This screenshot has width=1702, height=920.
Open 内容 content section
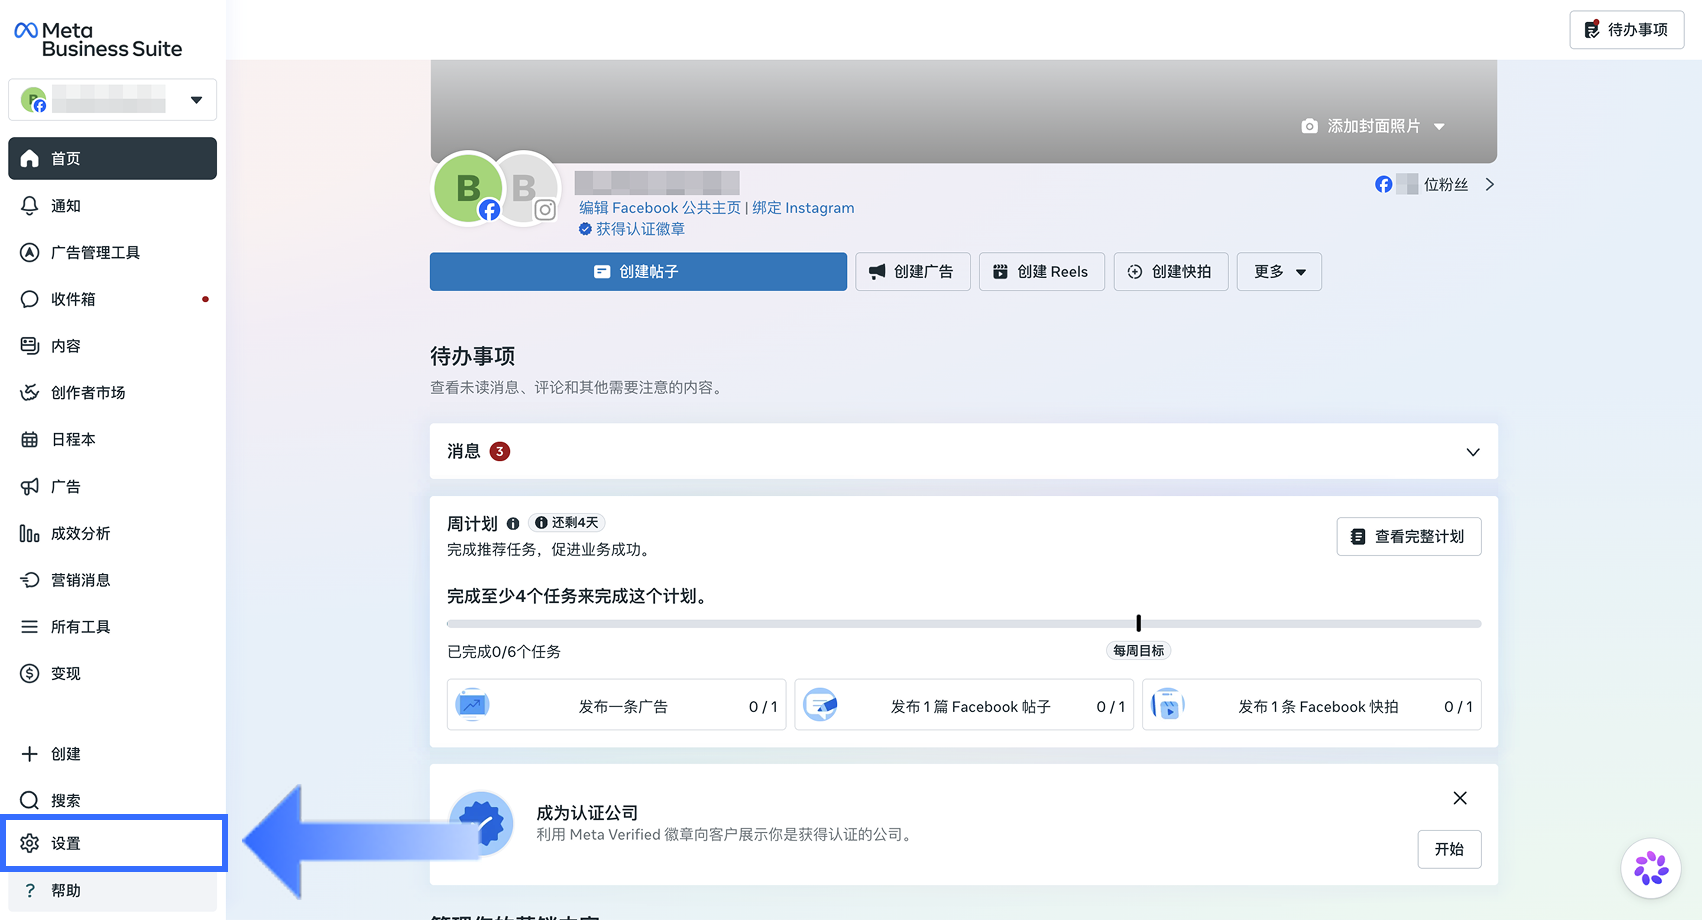pos(113,346)
